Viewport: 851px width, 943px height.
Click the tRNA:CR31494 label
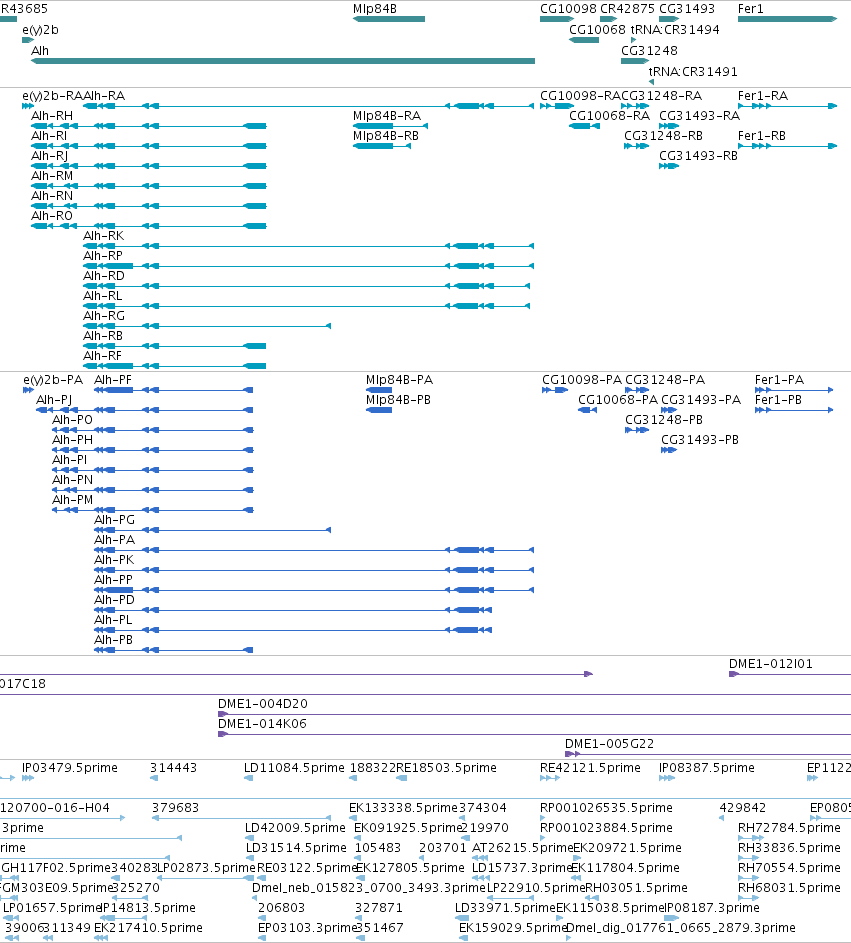point(675,29)
